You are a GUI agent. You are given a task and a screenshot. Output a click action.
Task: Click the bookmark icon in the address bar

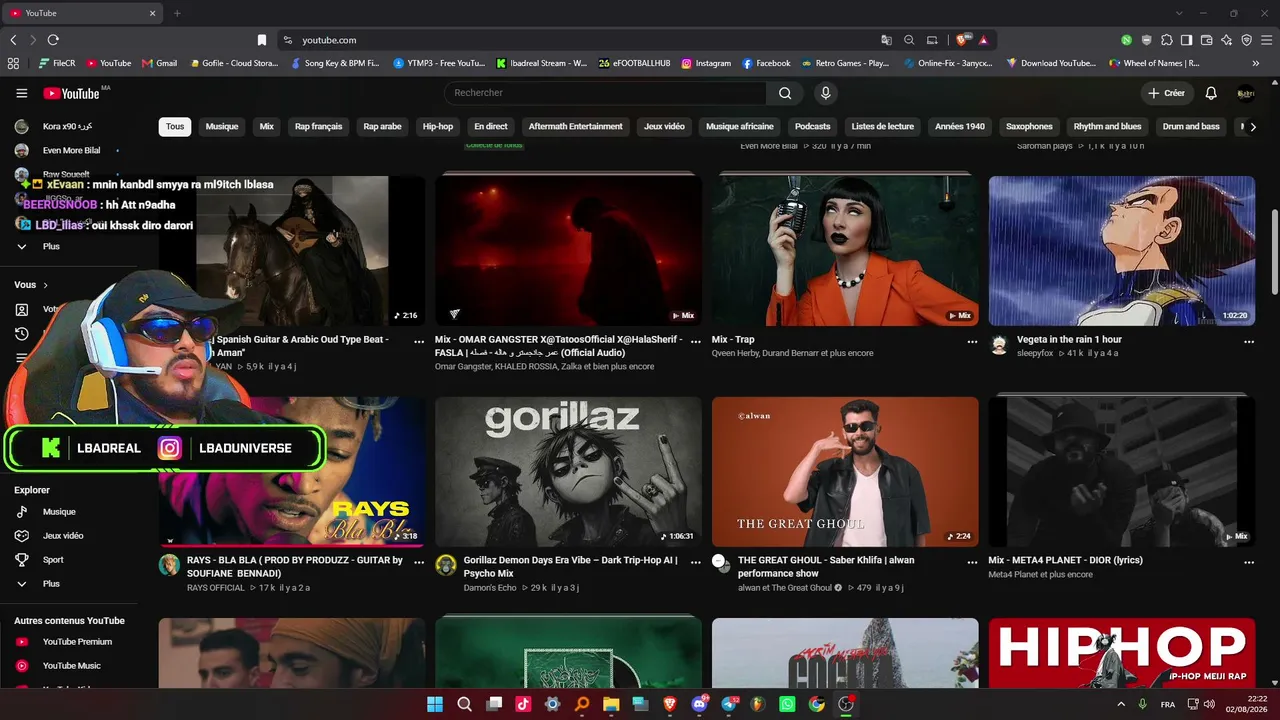pos(262,40)
